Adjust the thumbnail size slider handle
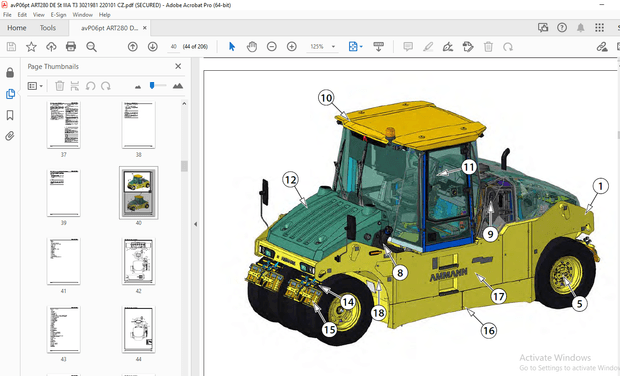The width and height of the screenshot is (620, 376). [152, 85]
